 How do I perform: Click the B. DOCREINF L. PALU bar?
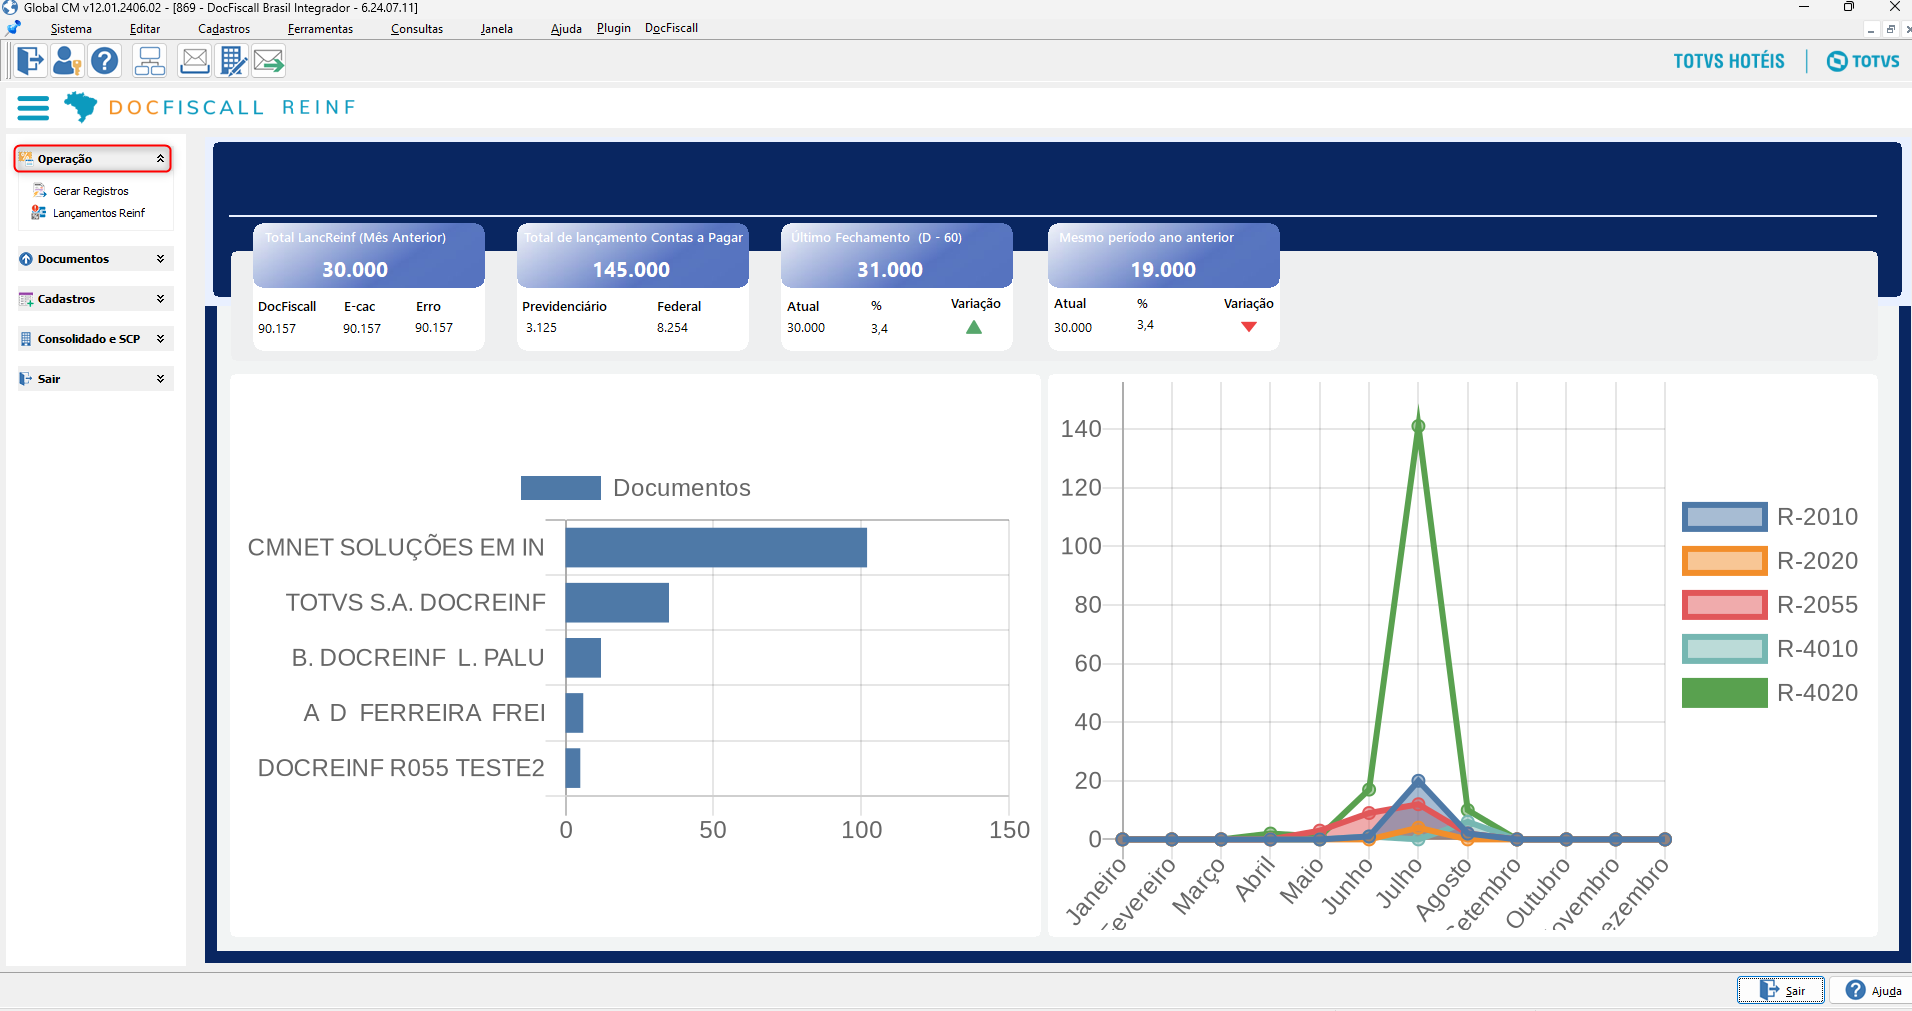tap(583, 658)
